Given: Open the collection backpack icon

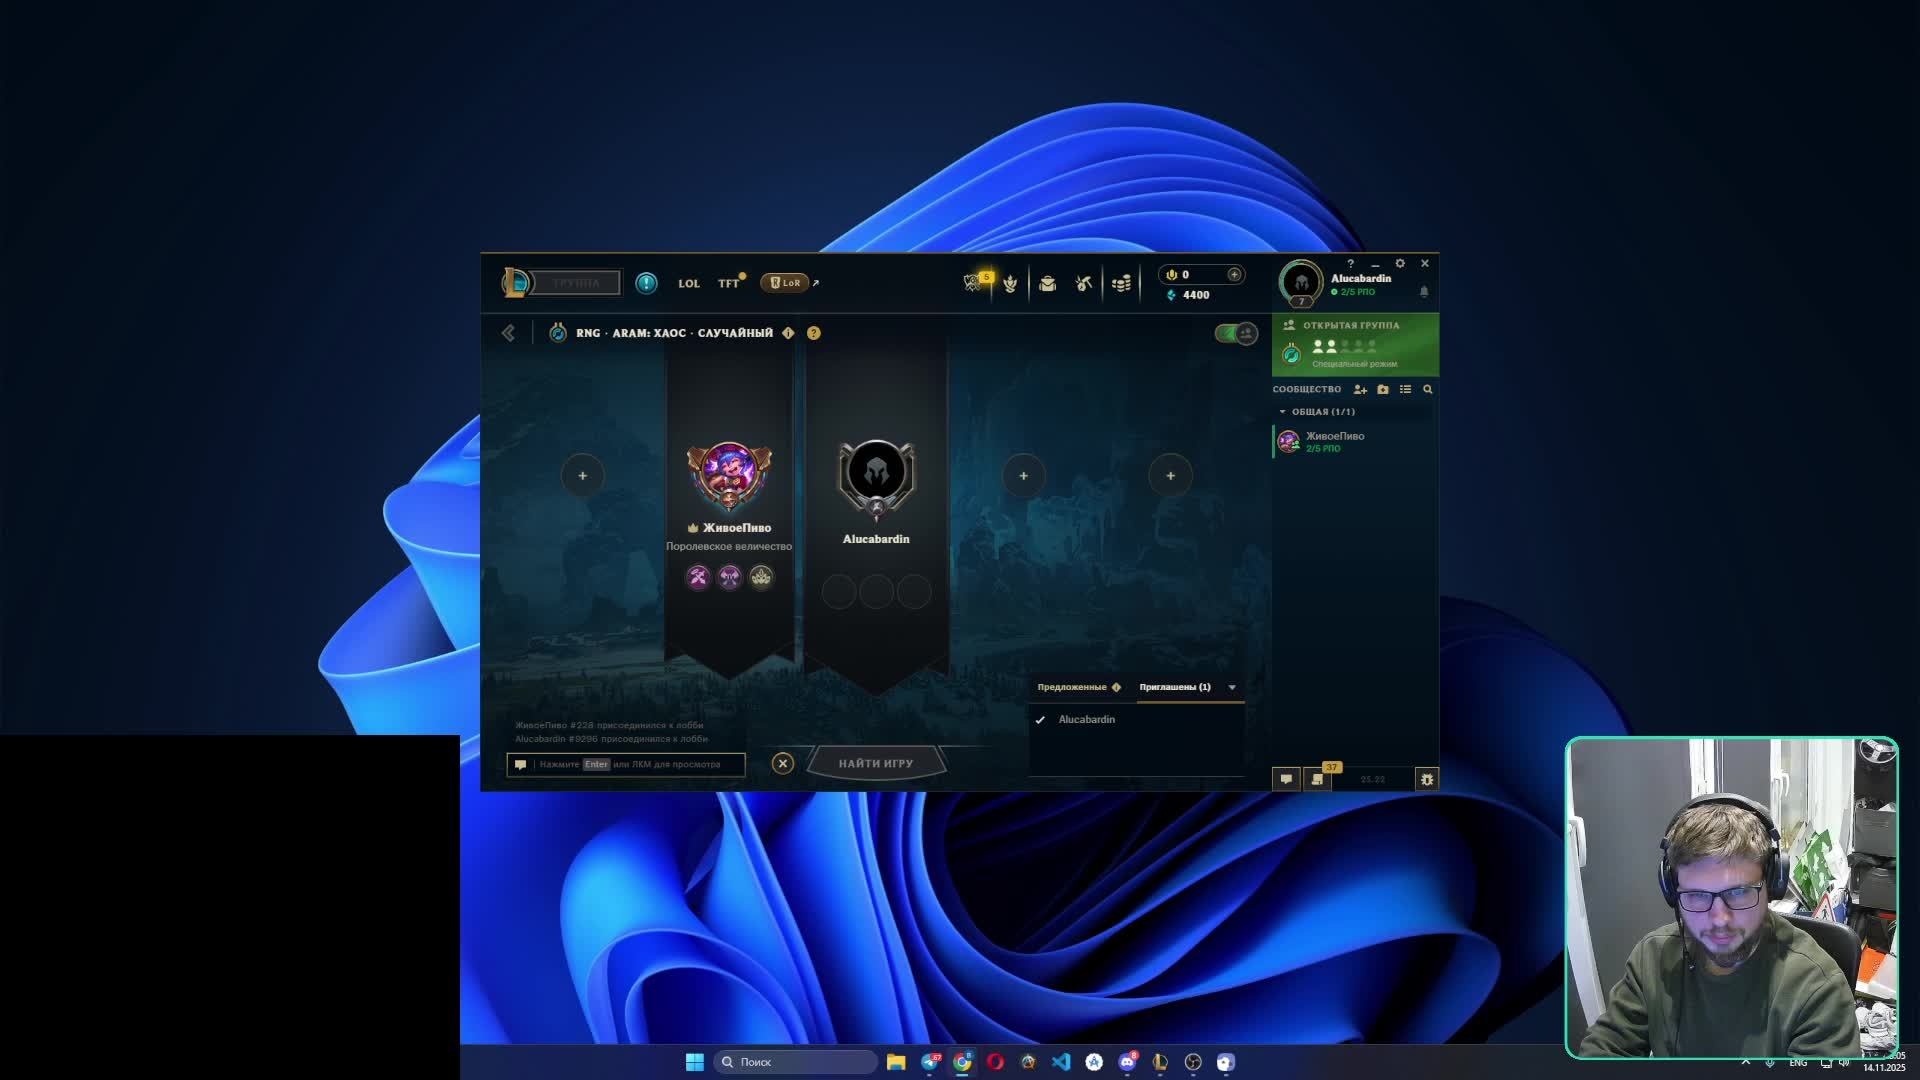Looking at the screenshot, I should (x=1047, y=284).
